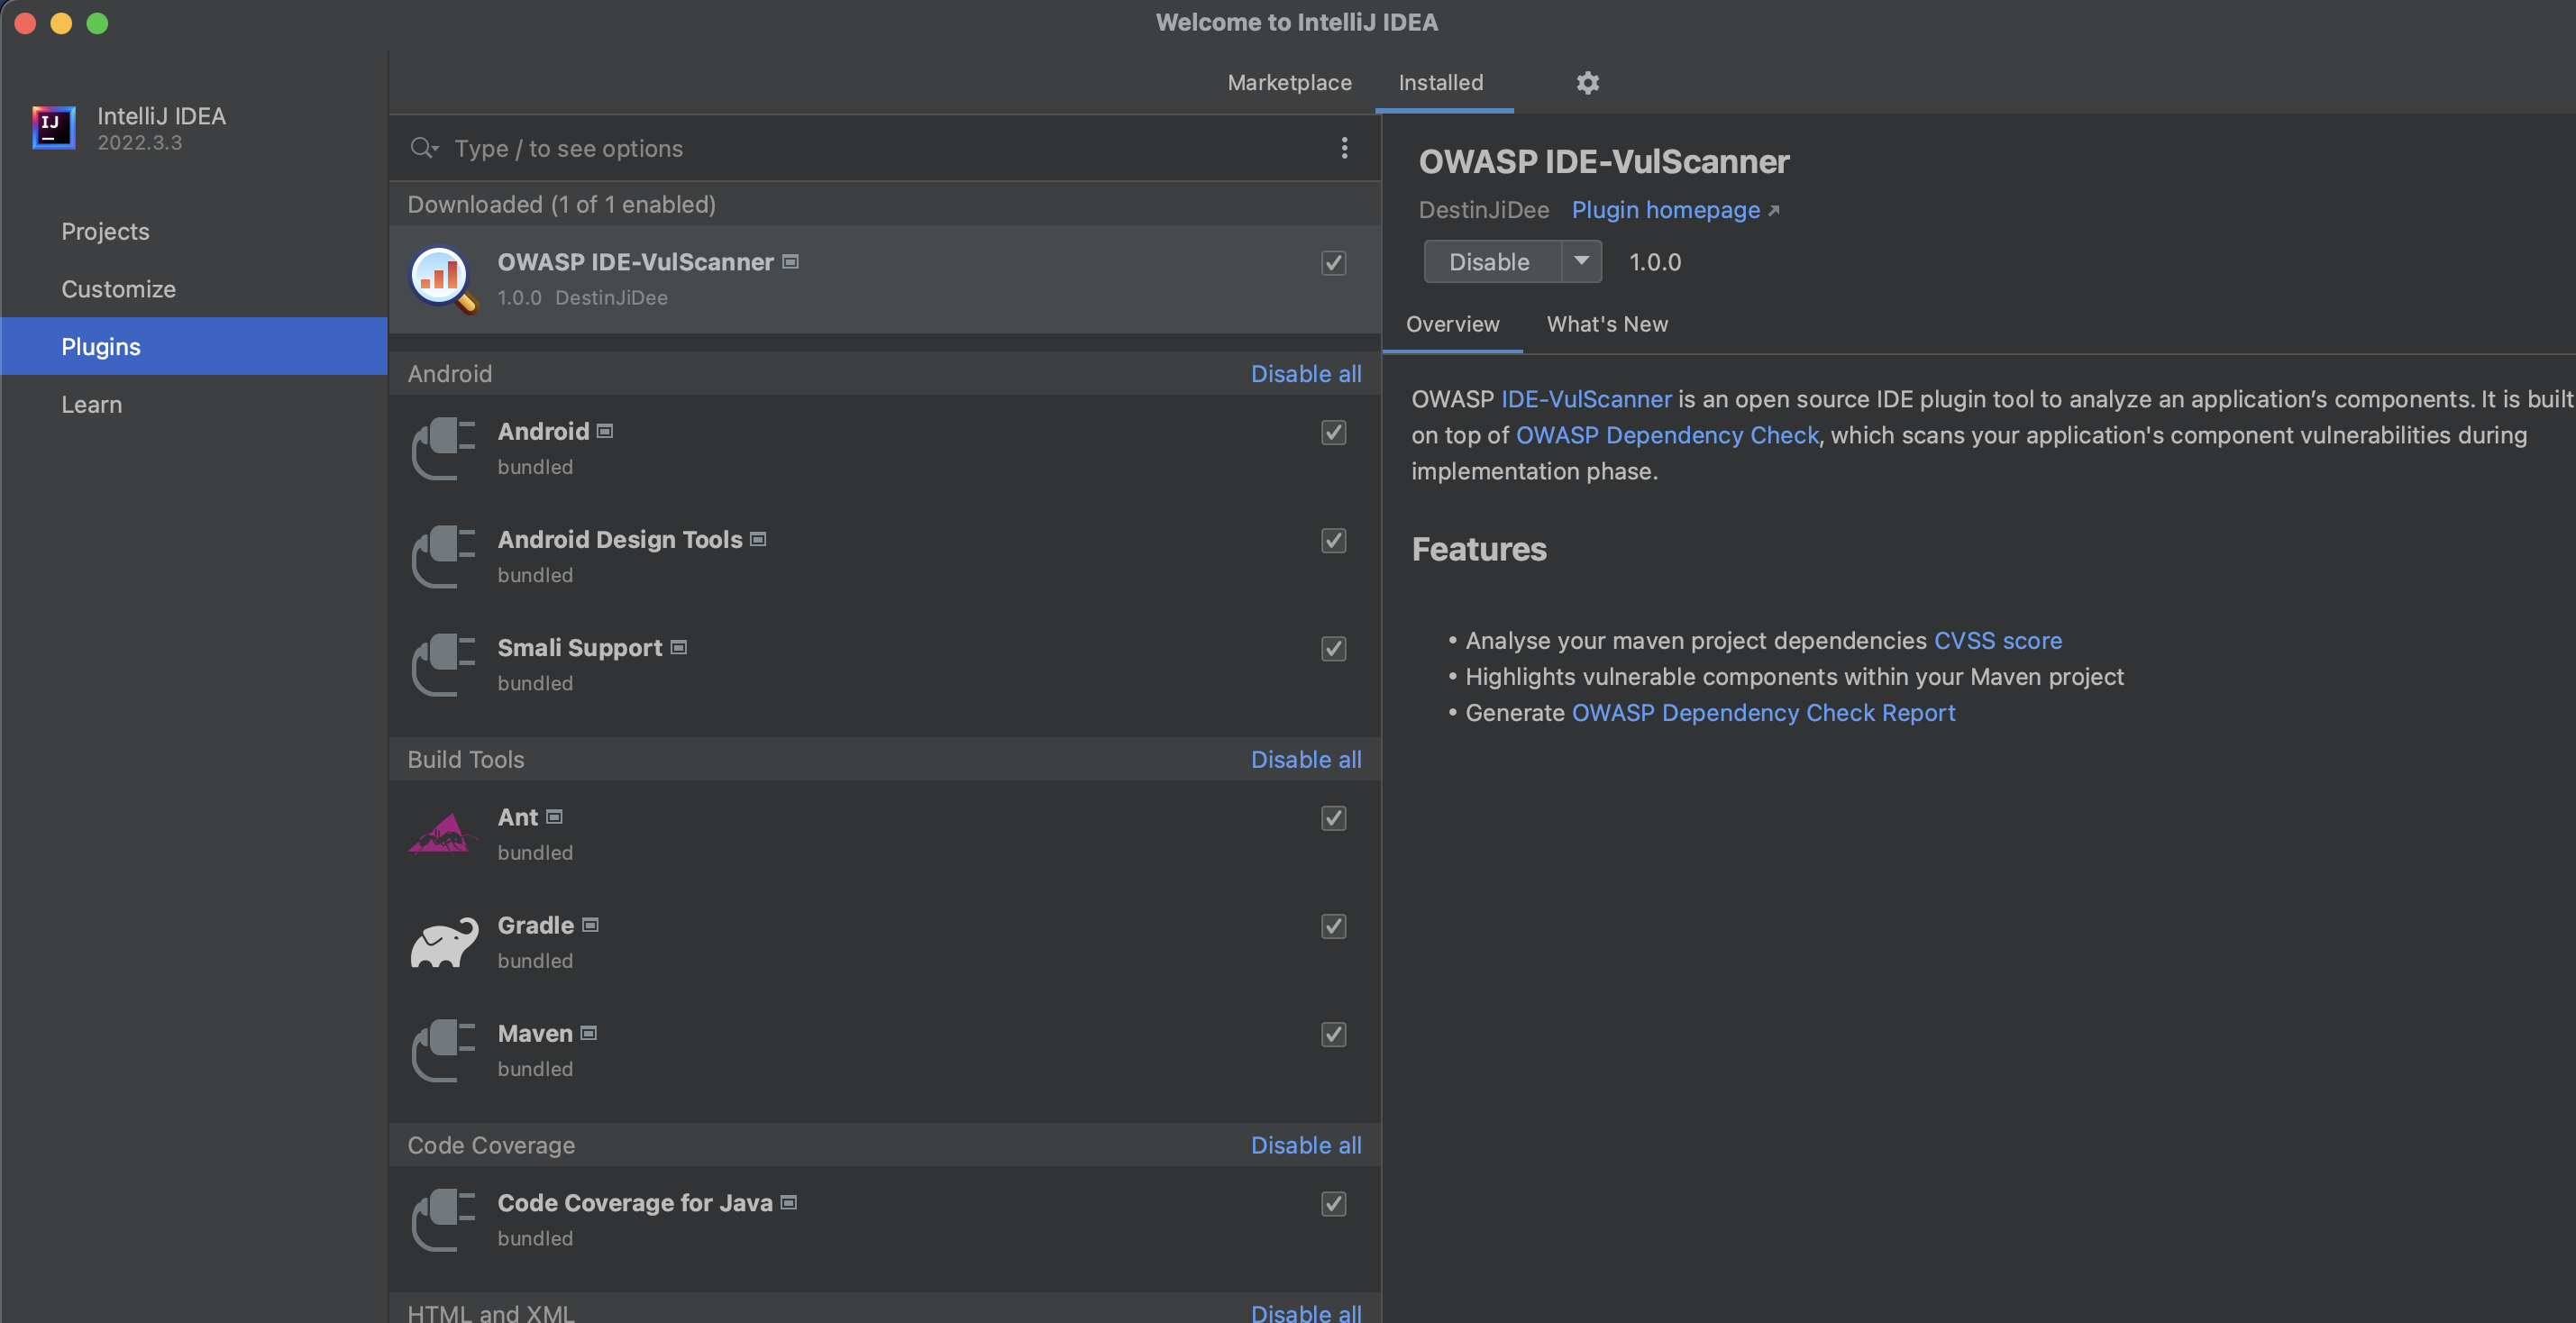Click Disable all for Code Coverage group
This screenshot has width=2576, height=1323.
pos(1306,1145)
